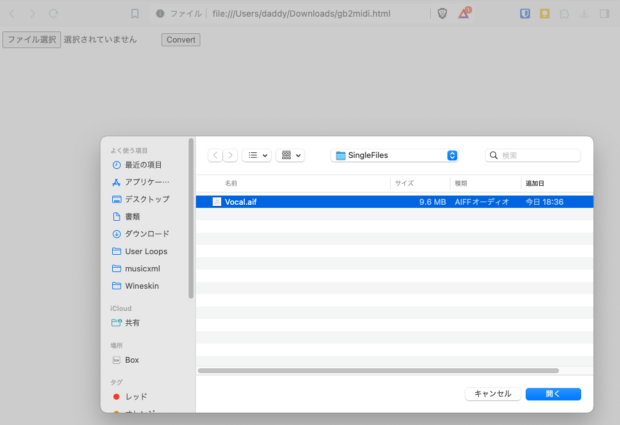Click the キャンセル button
Image resolution: width=620 pixels, height=425 pixels.
pos(492,394)
